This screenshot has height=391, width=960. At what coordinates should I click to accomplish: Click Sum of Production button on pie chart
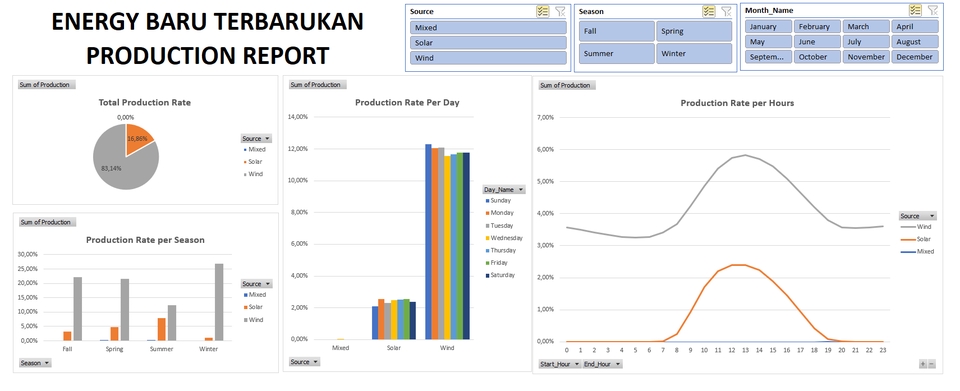[47, 85]
